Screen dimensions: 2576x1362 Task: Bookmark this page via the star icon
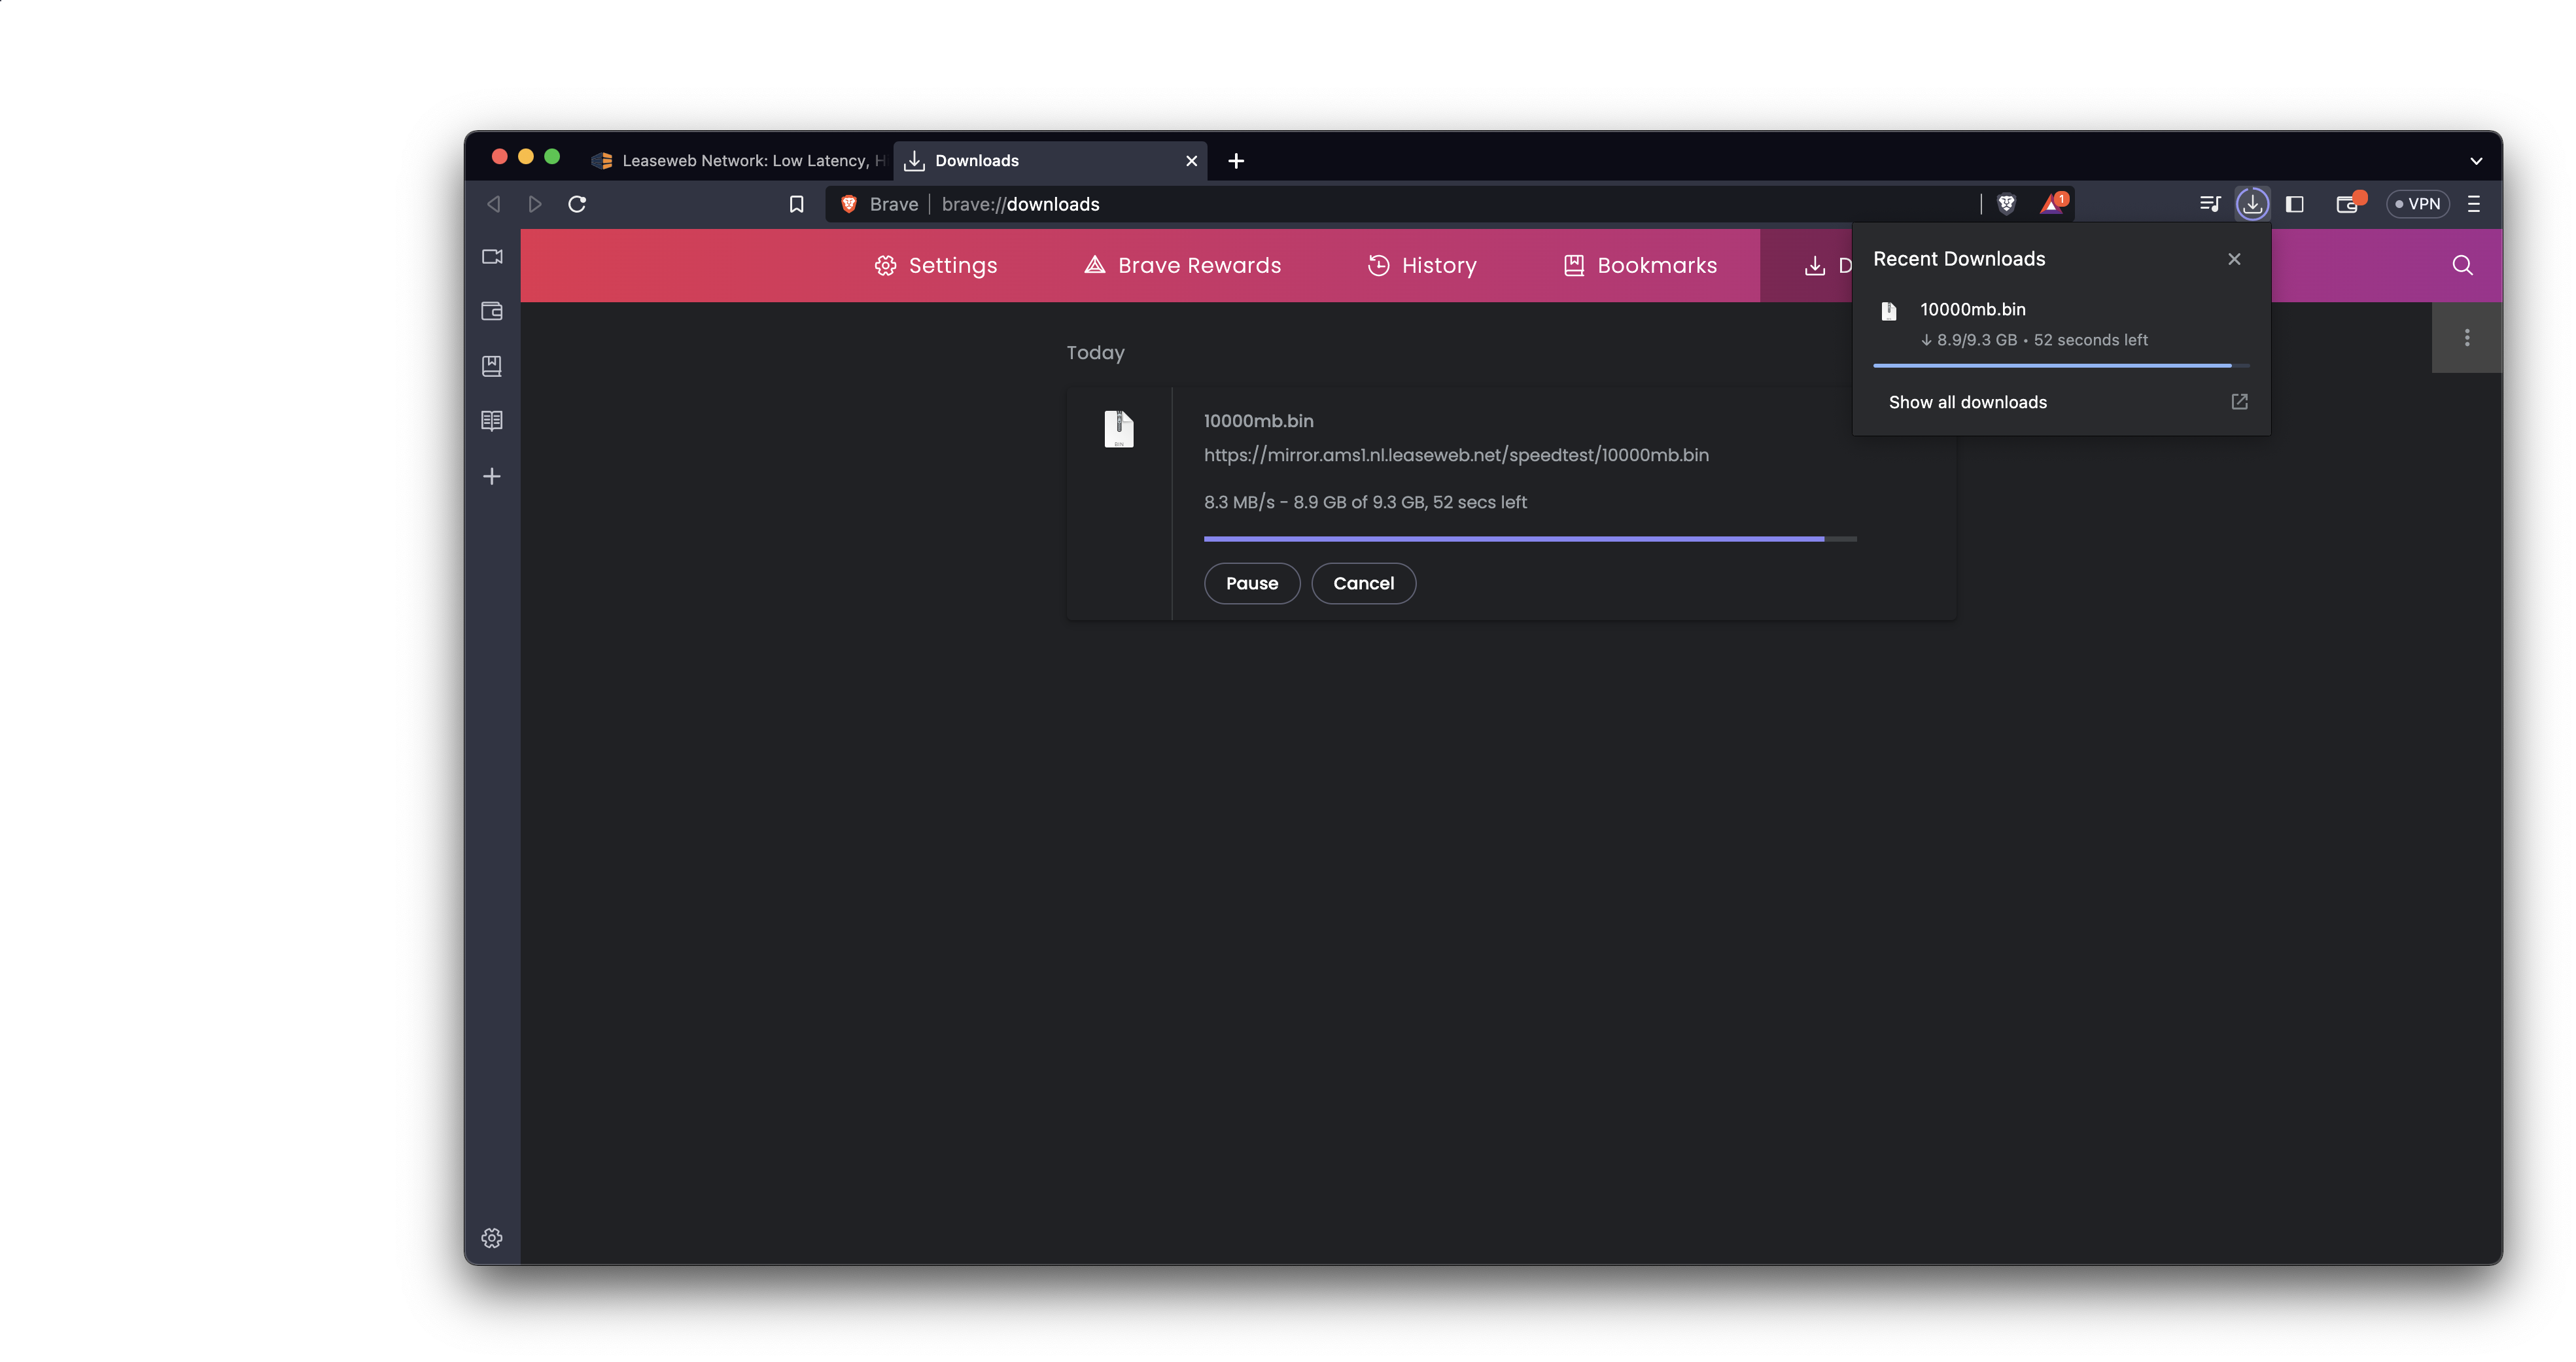pyautogui.click(x=796, y=204)
